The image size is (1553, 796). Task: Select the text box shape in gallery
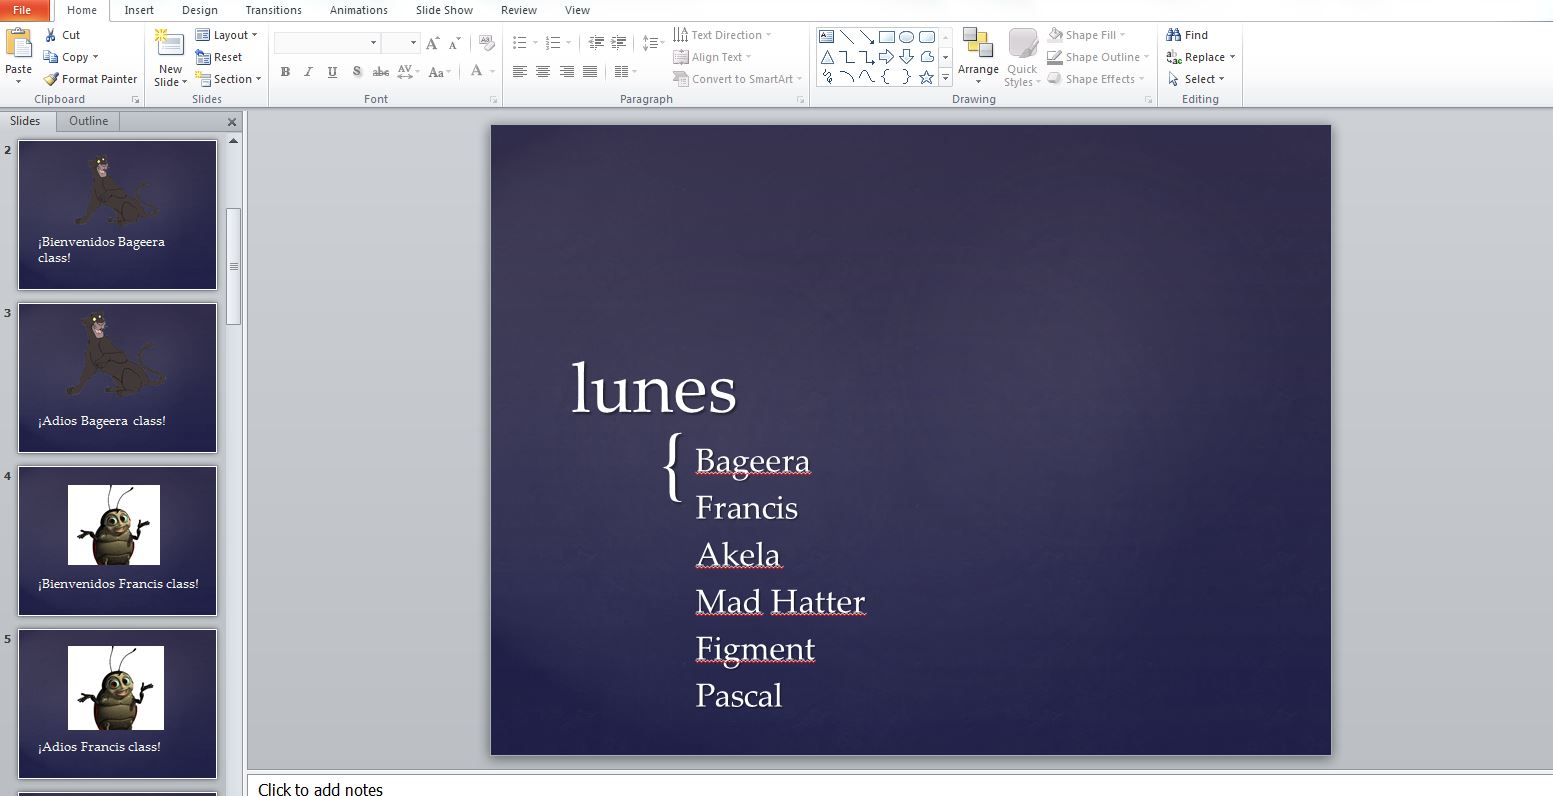tap(827, 37)
